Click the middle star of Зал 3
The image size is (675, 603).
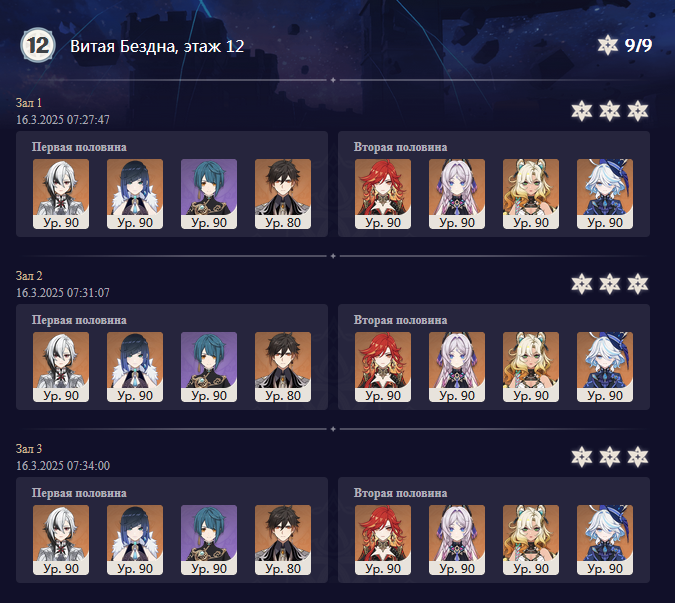610,457
